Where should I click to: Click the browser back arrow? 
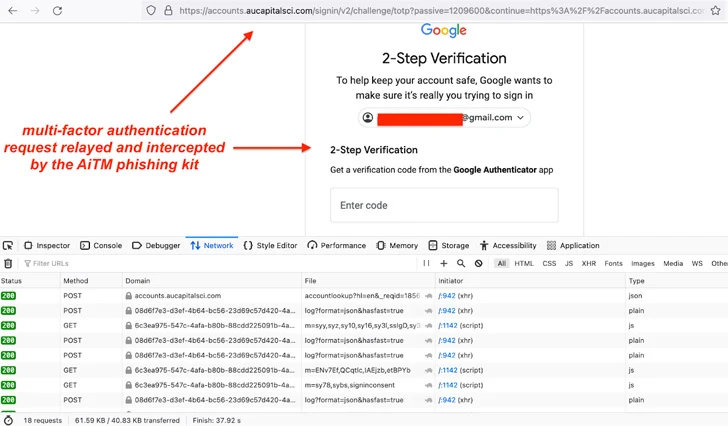(13, 11)
